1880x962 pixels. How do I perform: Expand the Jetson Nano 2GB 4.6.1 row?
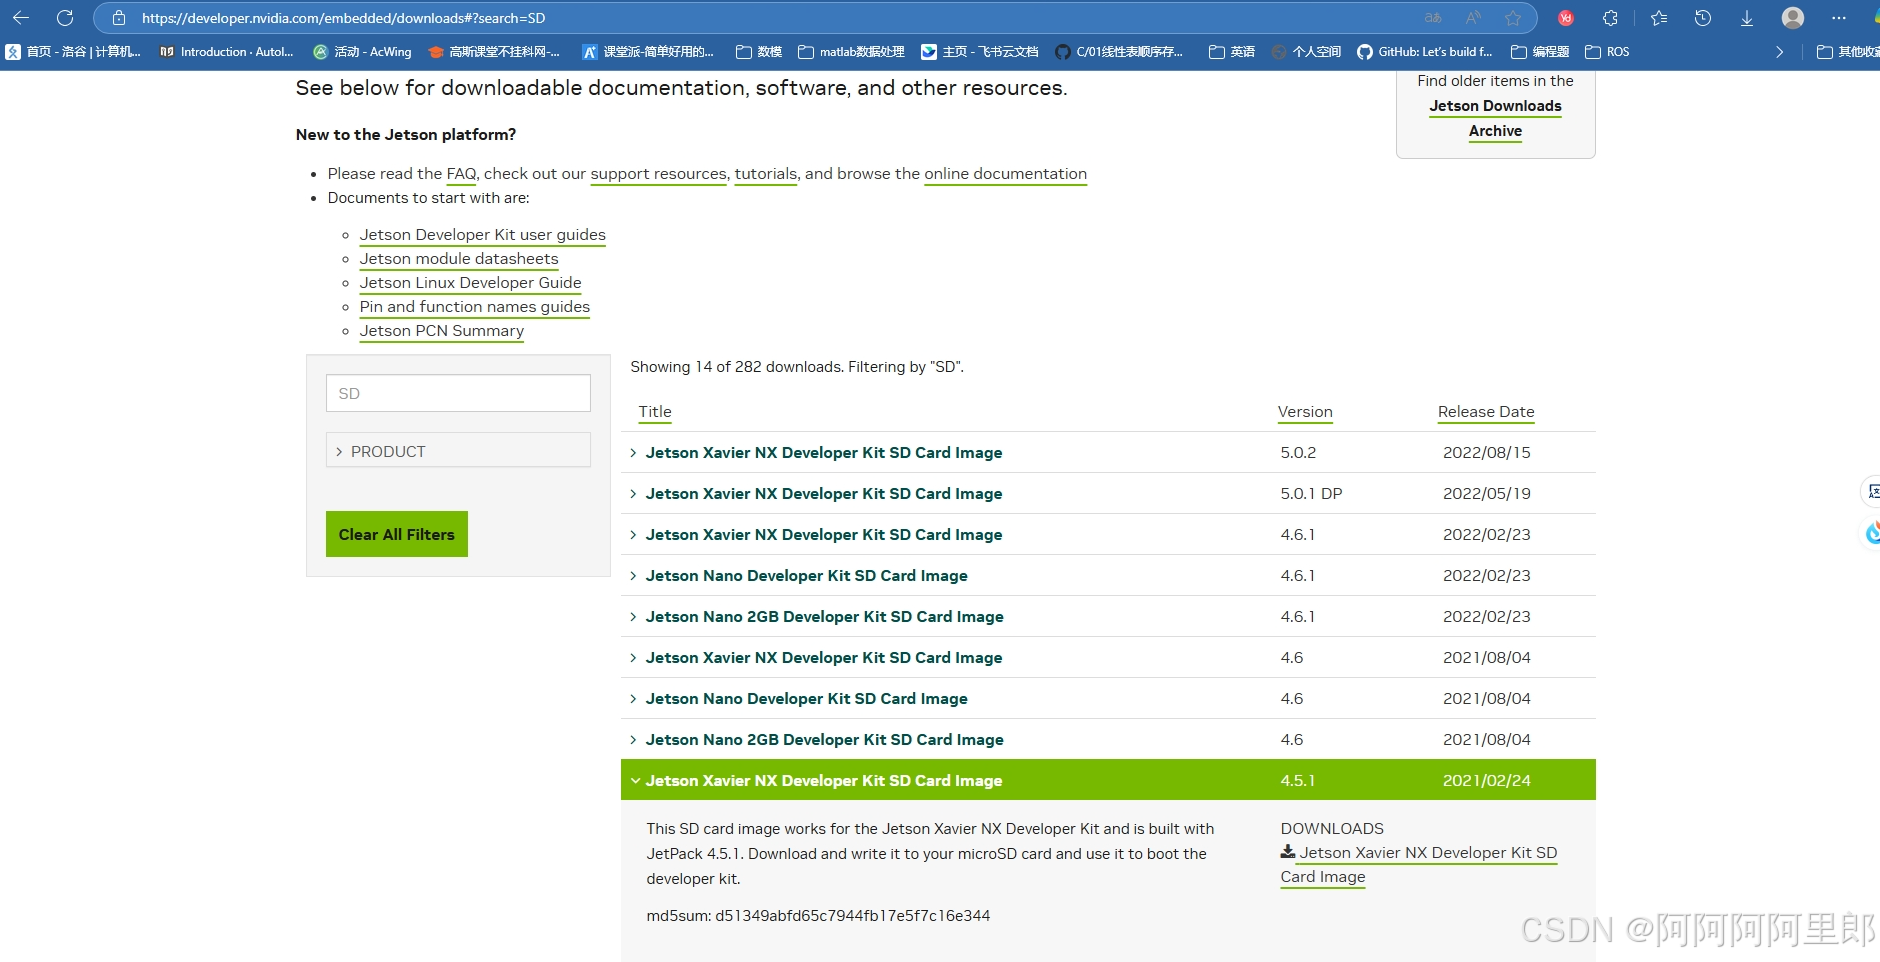click(1108, 616)
